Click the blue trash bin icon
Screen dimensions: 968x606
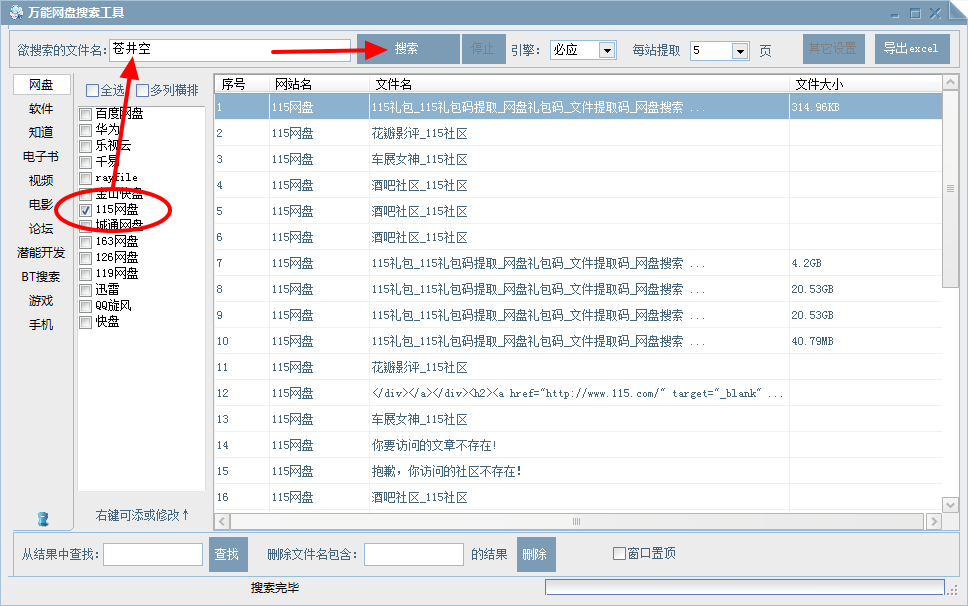[43, 518]
